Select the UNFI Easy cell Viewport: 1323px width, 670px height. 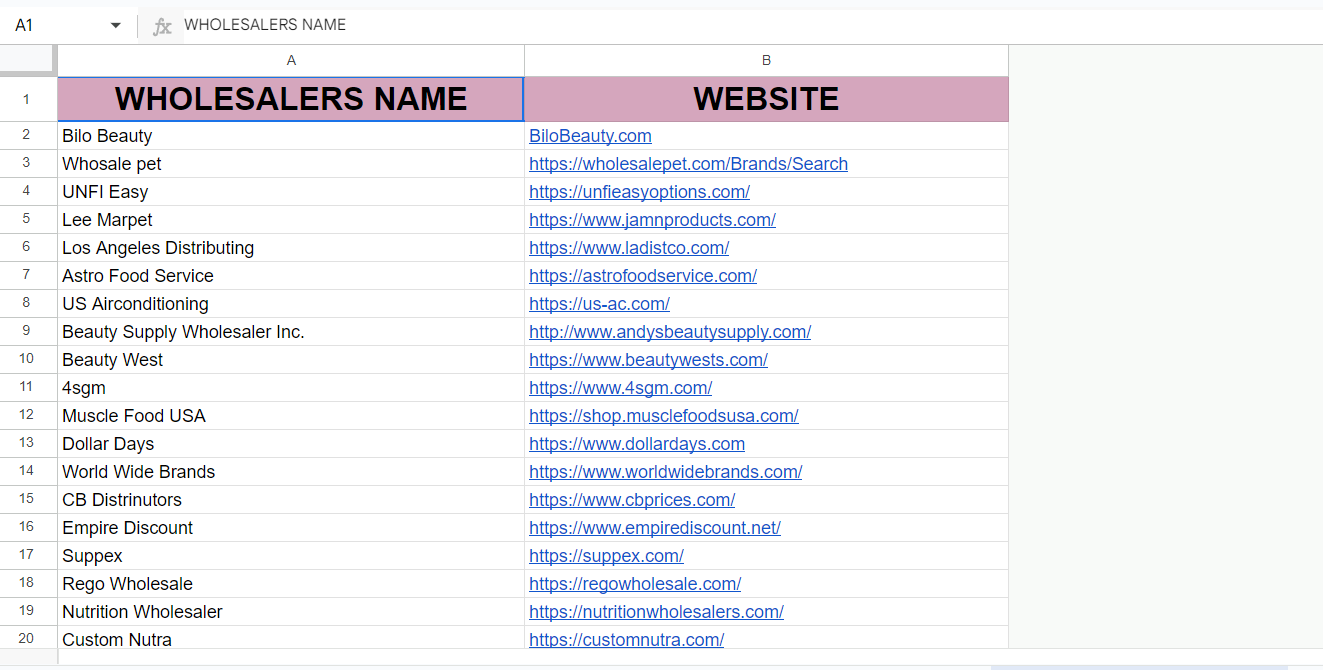291,192
